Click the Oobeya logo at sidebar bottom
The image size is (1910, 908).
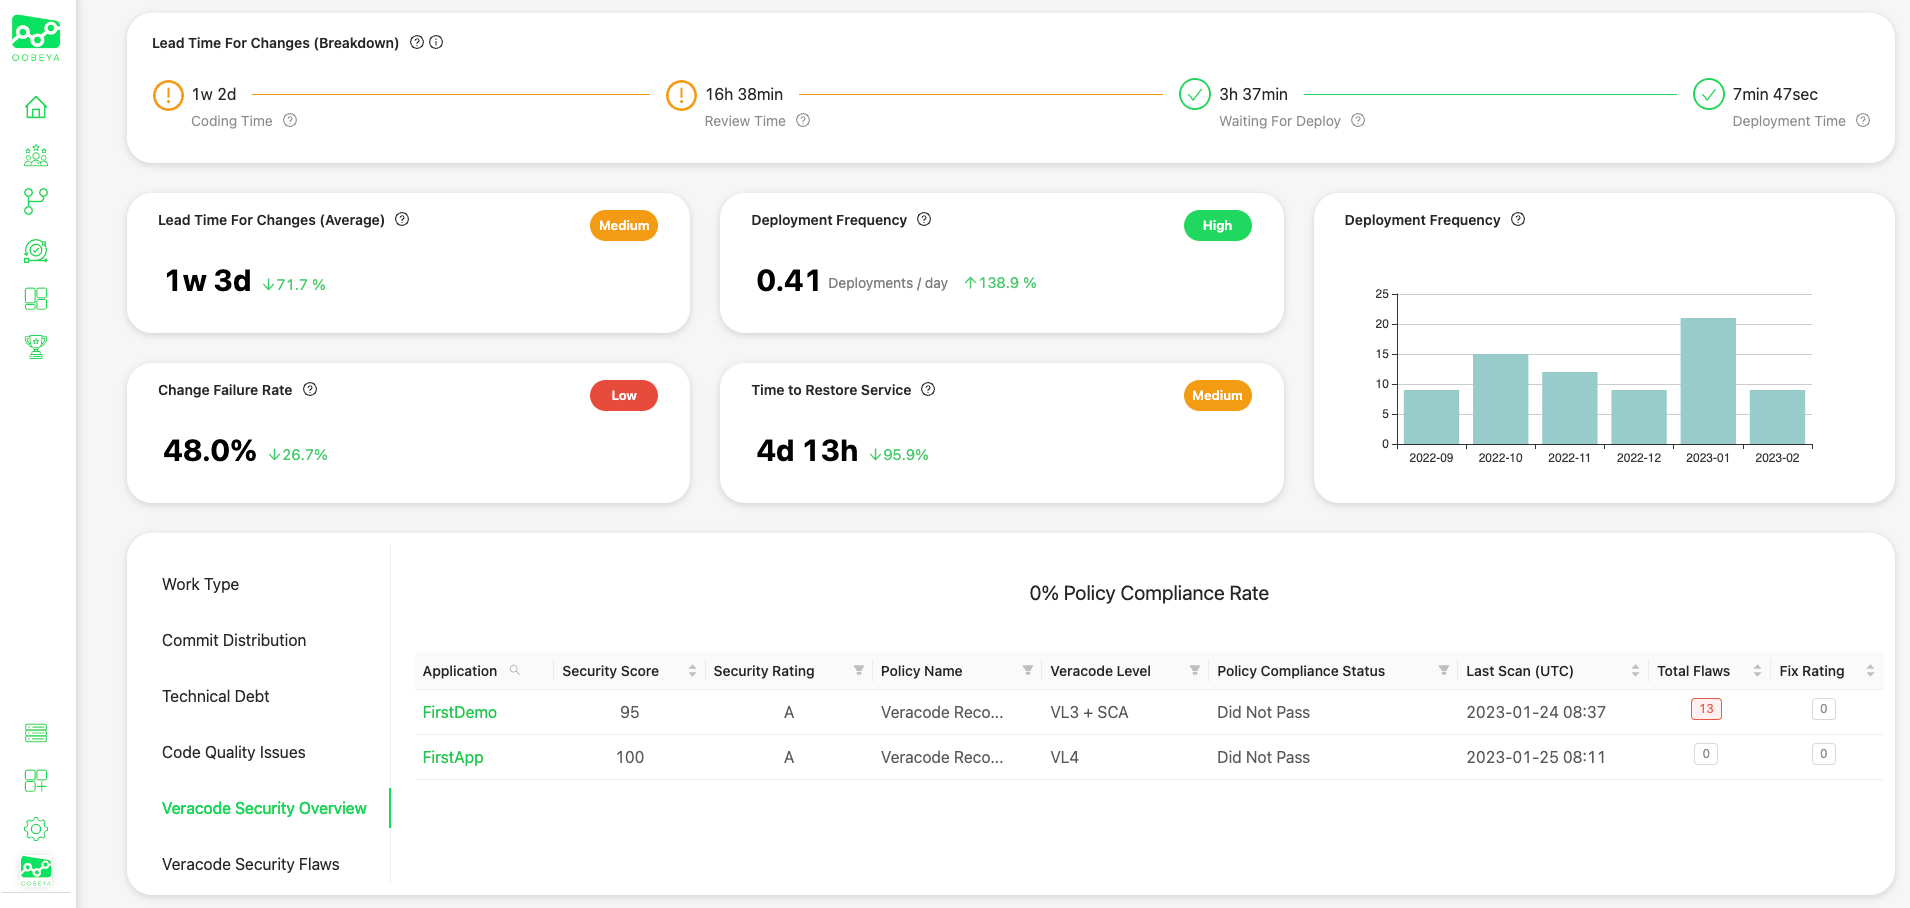[x=36, y=871]
